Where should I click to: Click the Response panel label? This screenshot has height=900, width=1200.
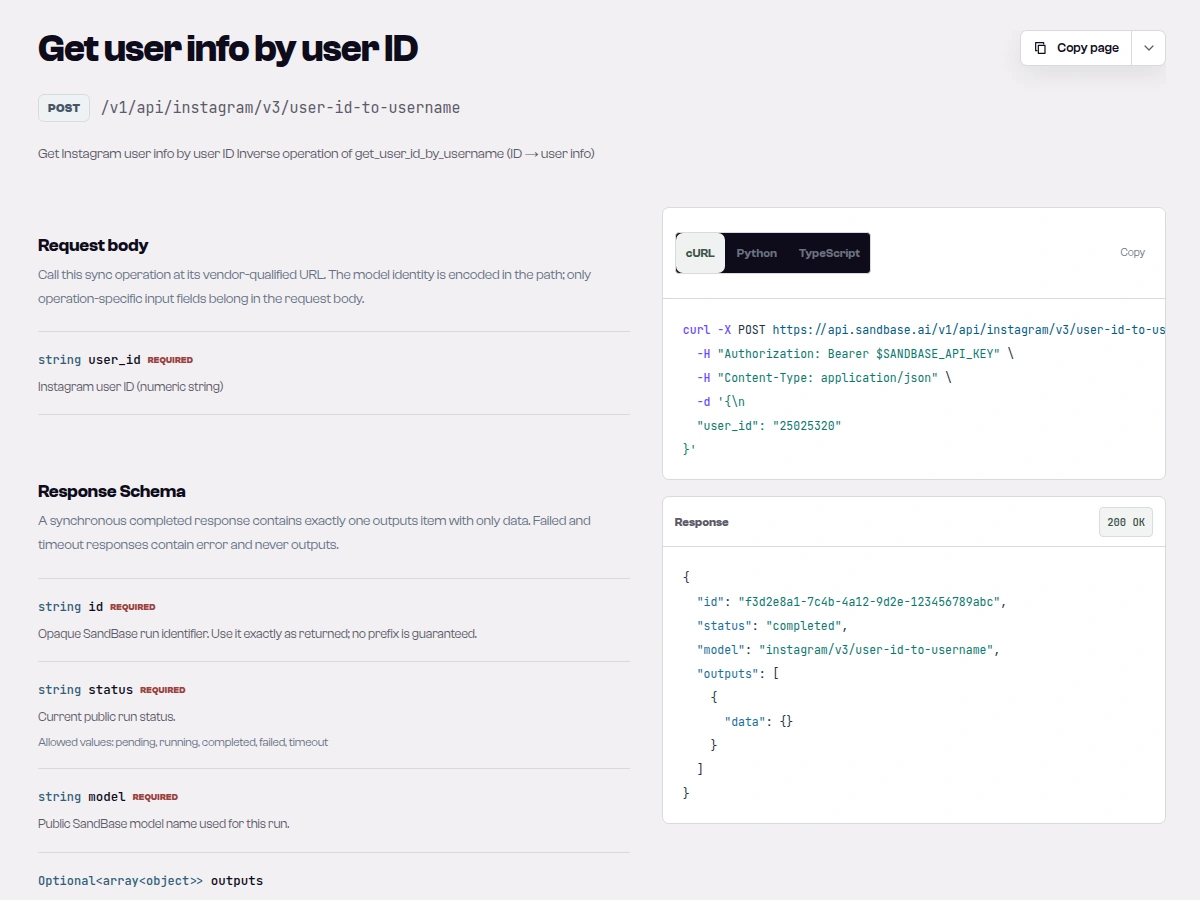pyautogui.click(x=701, y=522)
